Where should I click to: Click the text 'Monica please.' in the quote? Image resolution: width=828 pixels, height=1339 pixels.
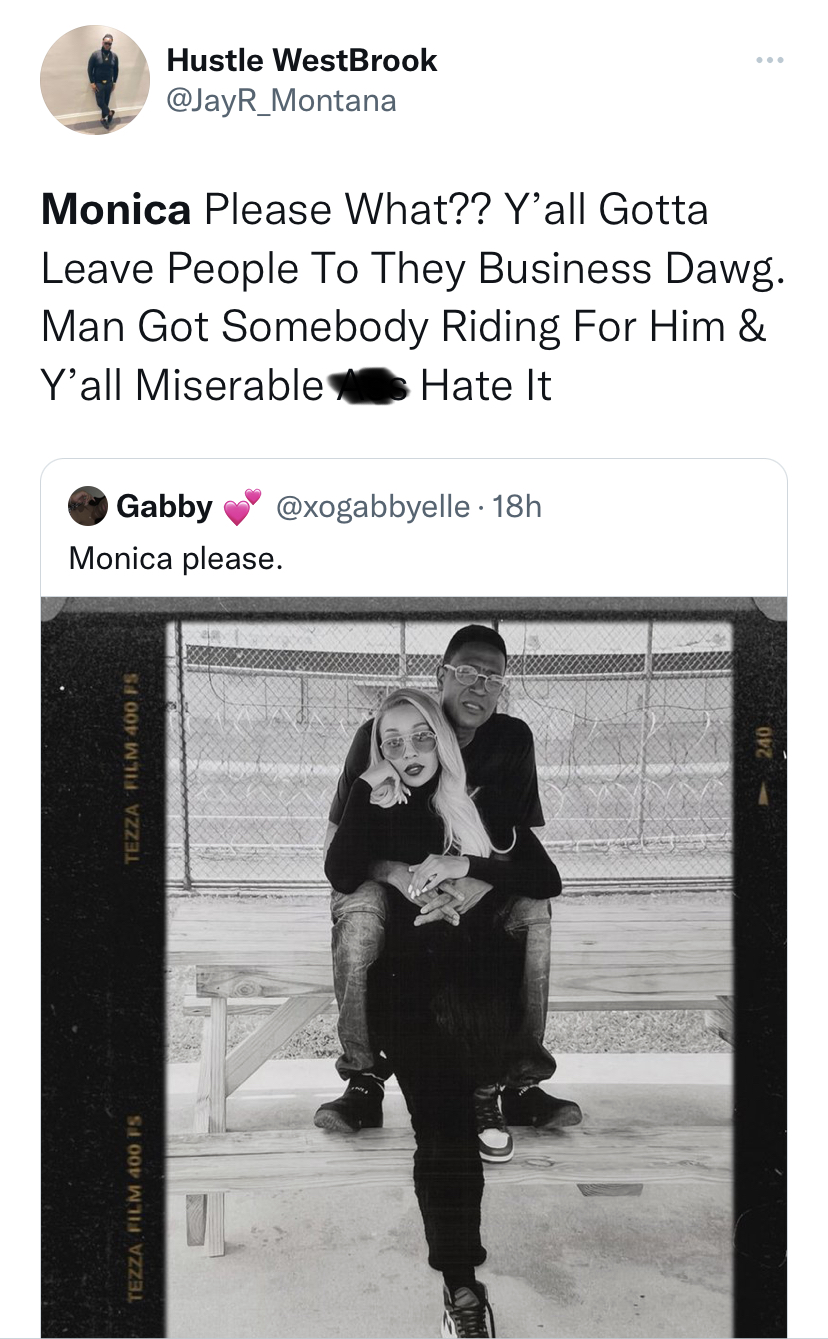tap(176, 558)
